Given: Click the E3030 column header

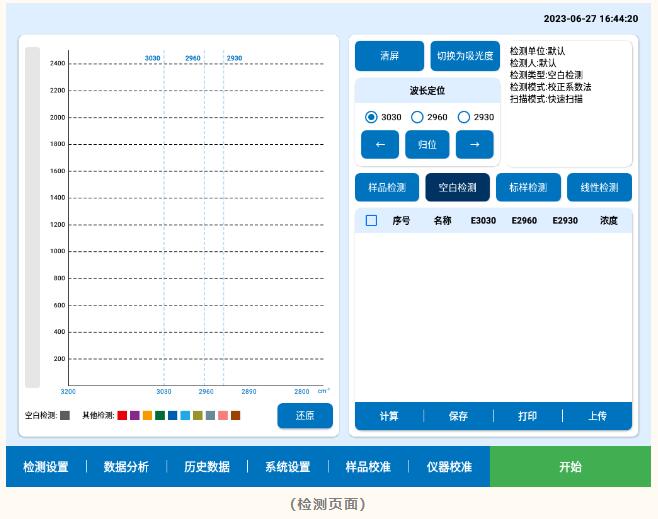Looking at the screenshot, I should (483, 220).
